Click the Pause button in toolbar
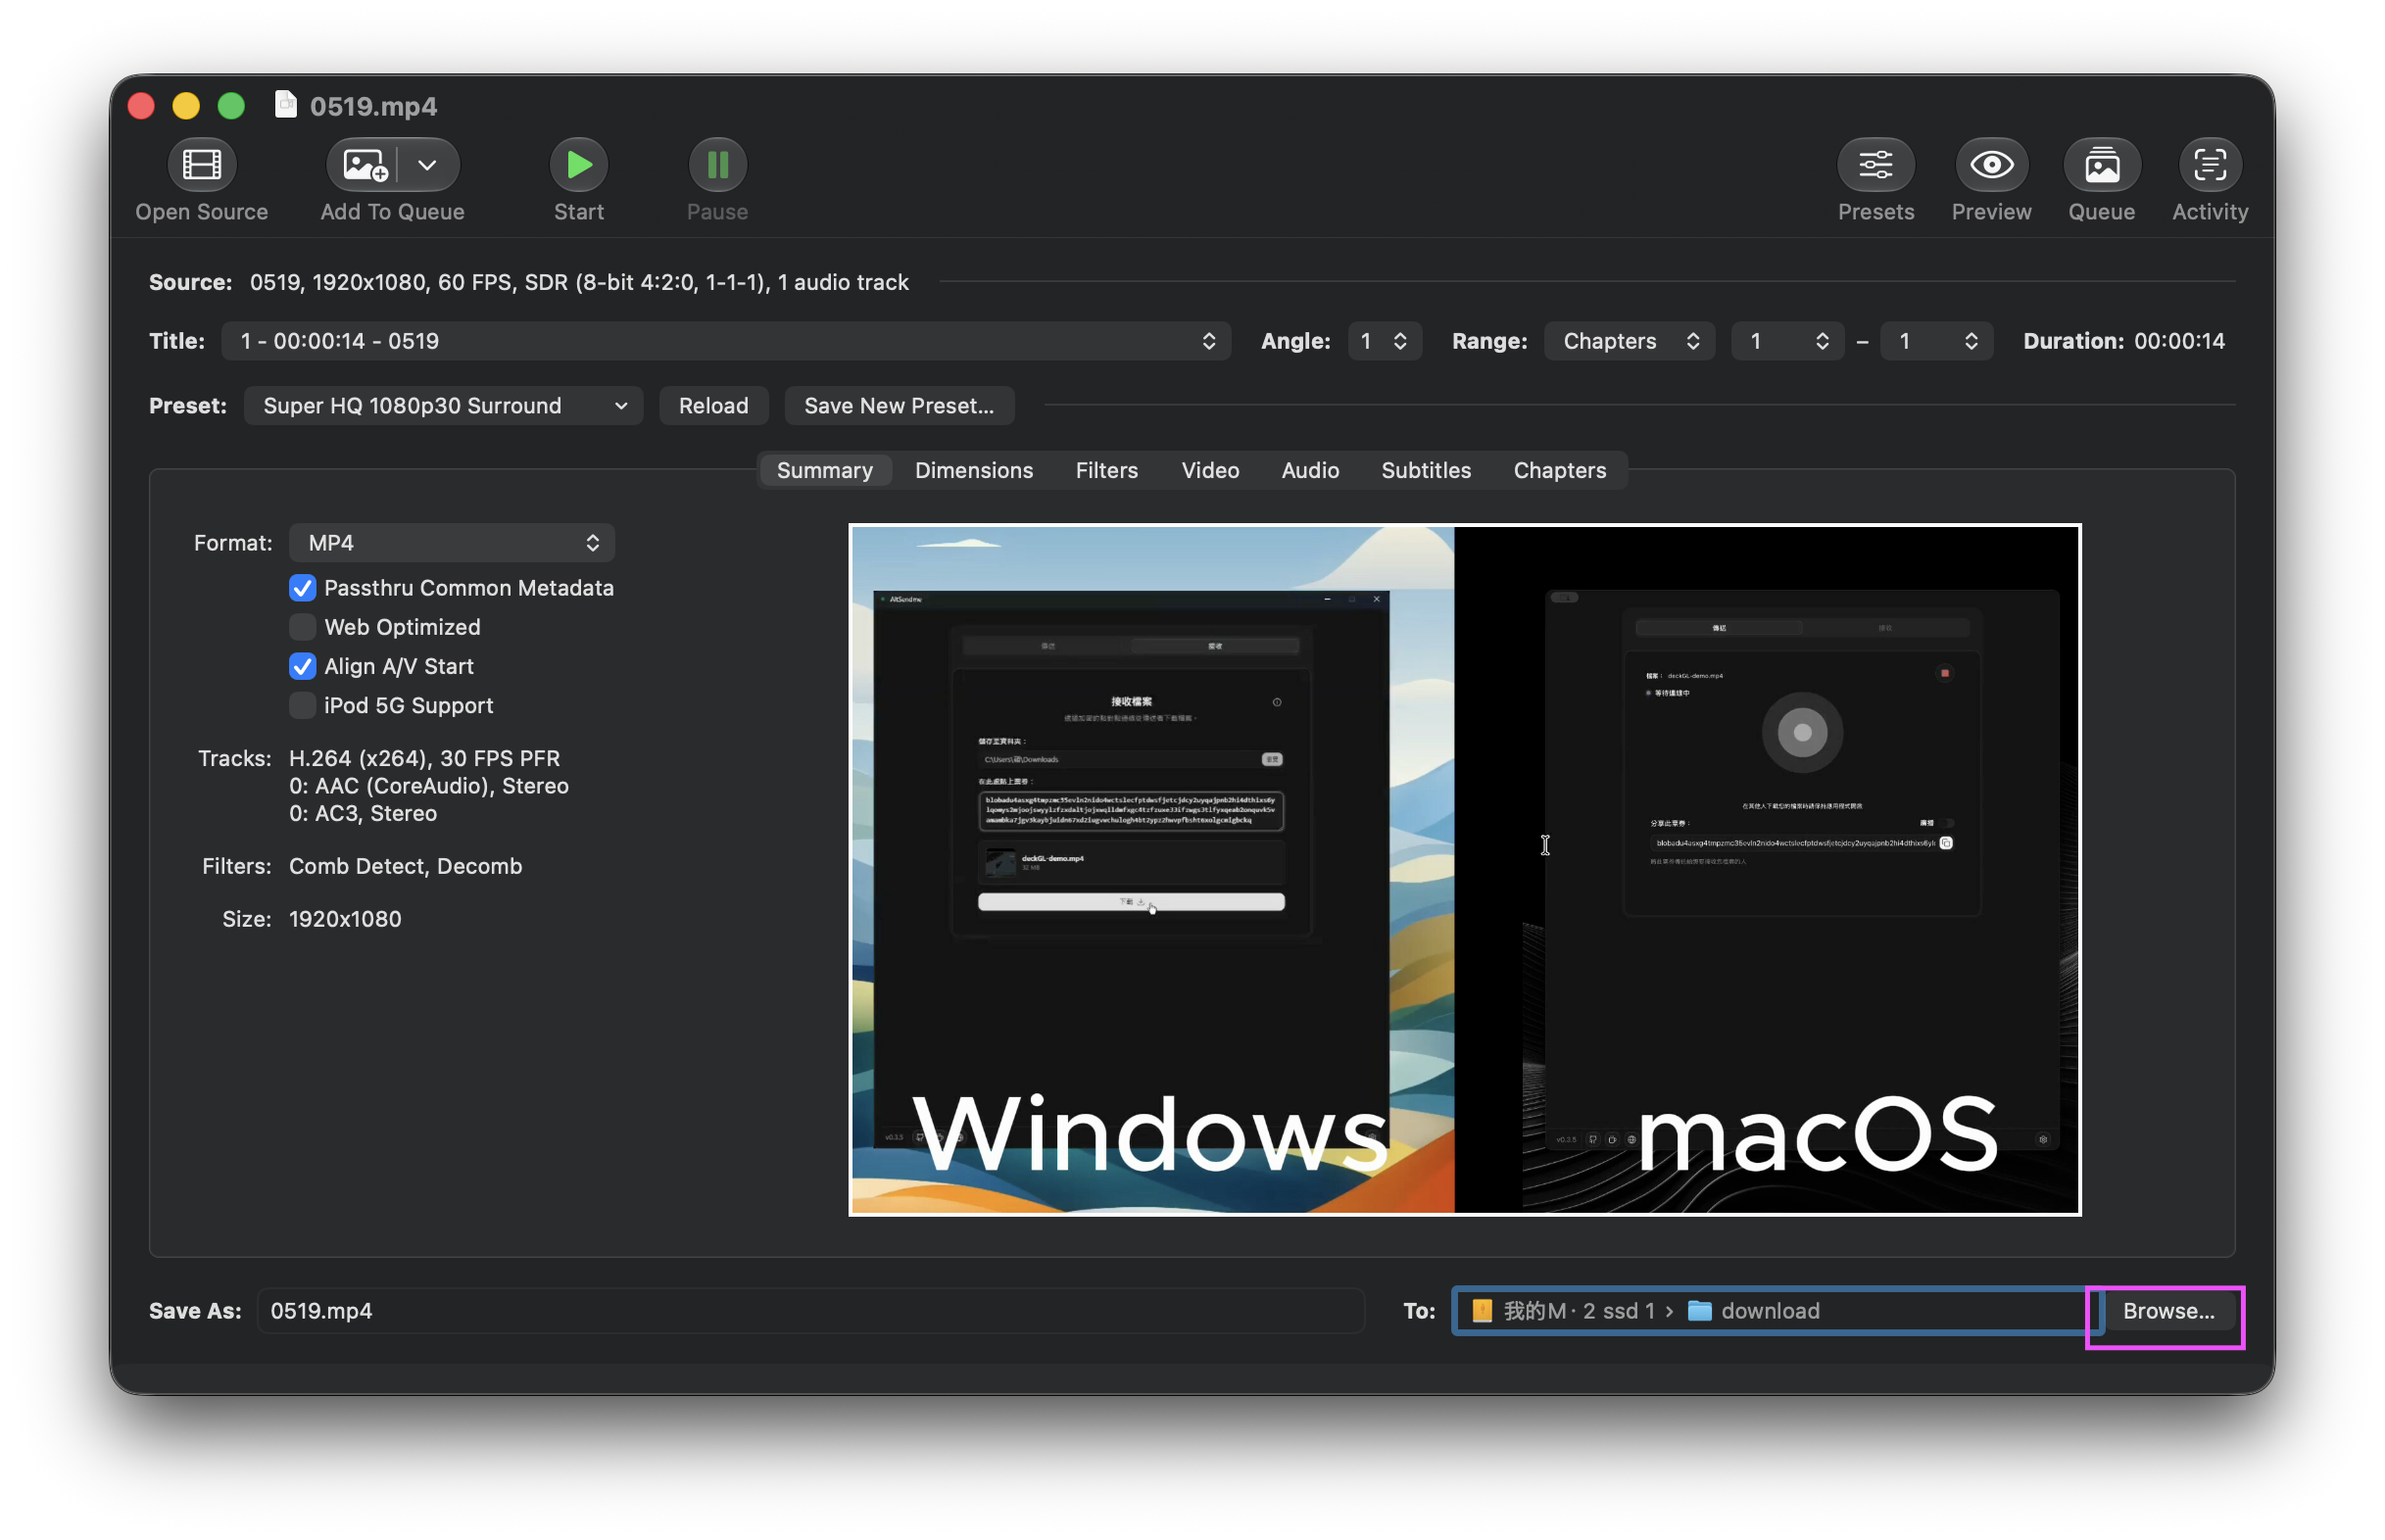 pos(717,164)
